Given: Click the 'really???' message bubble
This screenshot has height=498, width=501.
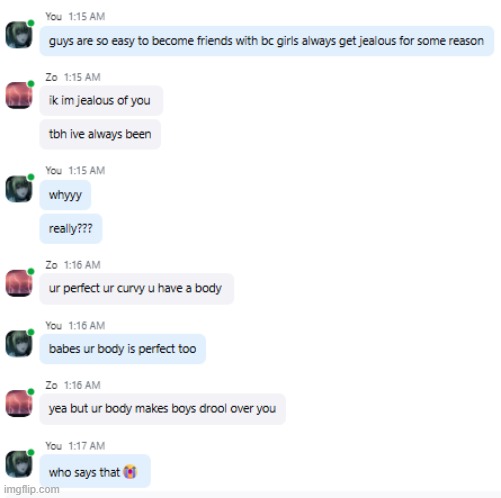Looking at the screenshot, I should click(71, 229).
